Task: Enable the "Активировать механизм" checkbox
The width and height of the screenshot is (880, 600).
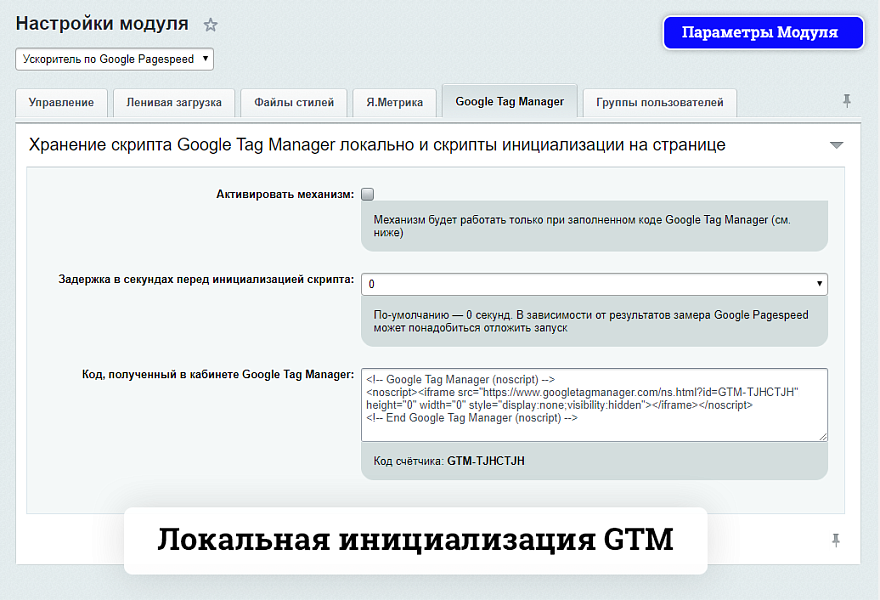Action: click(367, 194)
